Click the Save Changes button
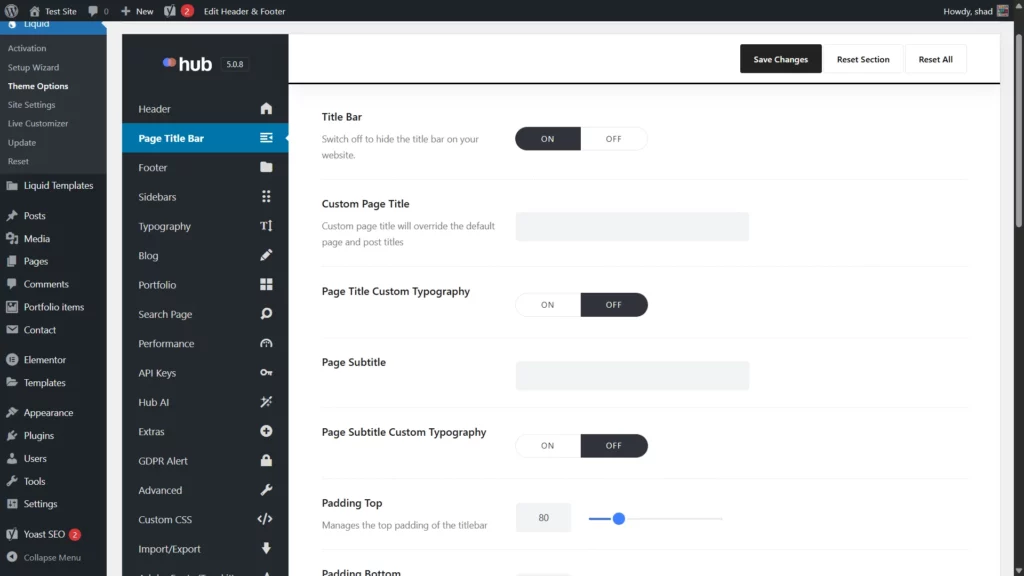1024x576 pixels. [780, 59]
